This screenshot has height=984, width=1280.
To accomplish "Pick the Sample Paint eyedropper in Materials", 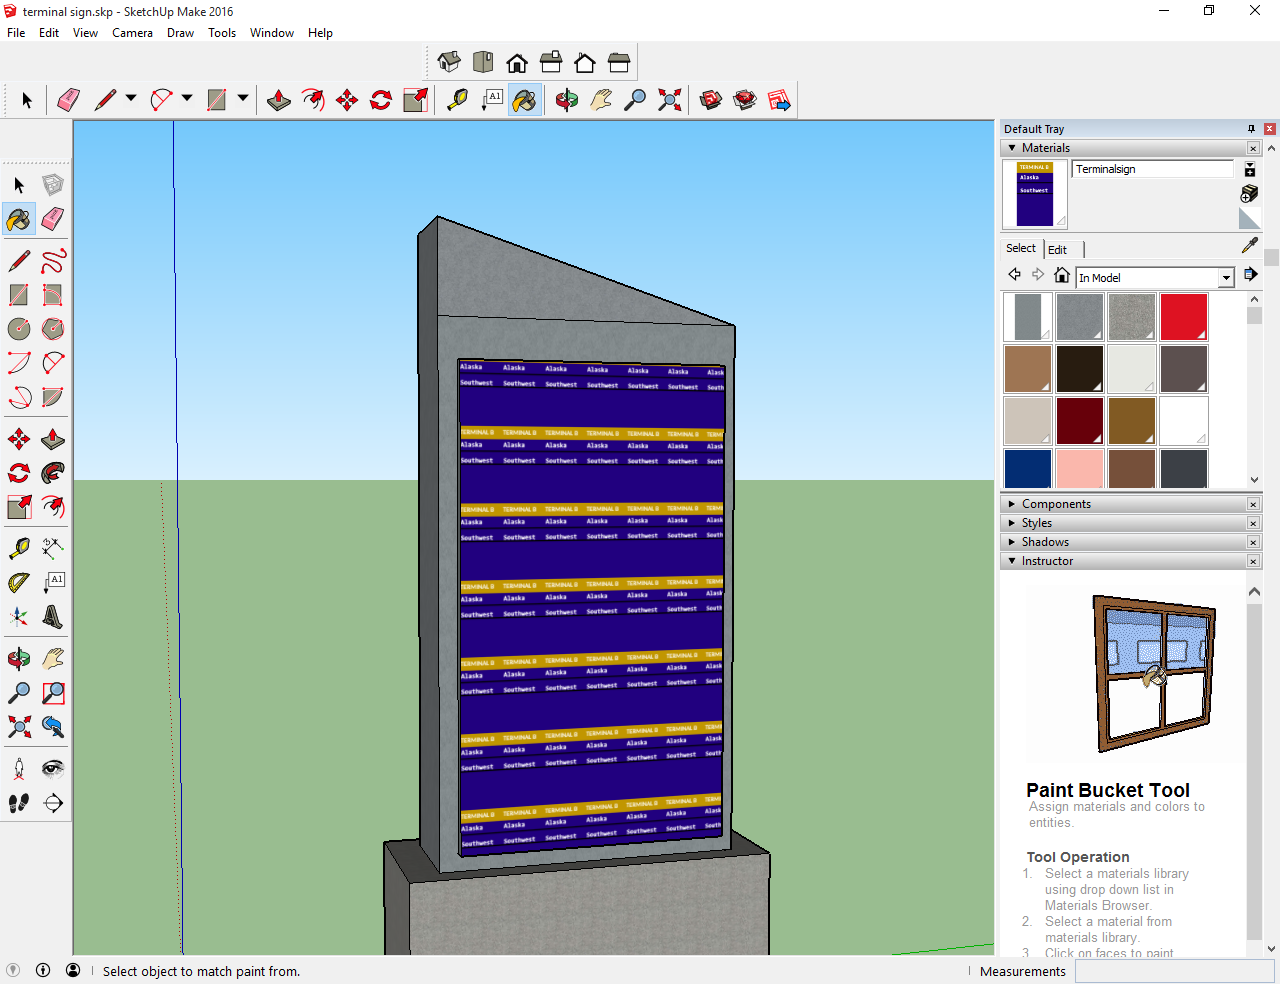I will tap(1249, 245).
